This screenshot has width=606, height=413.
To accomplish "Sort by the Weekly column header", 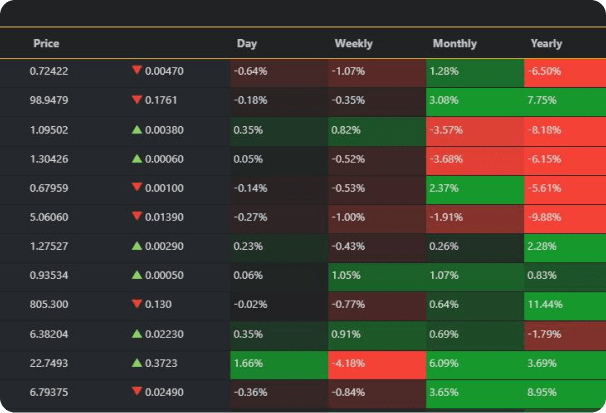I will [354, 43].
